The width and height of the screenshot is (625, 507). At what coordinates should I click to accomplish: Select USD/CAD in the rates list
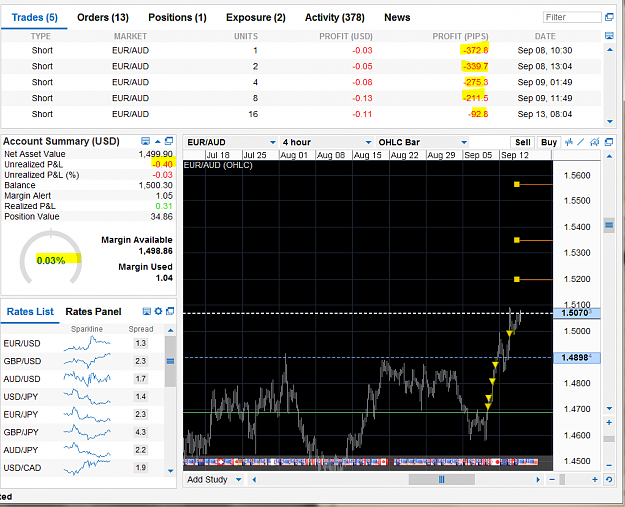[83, 468]
